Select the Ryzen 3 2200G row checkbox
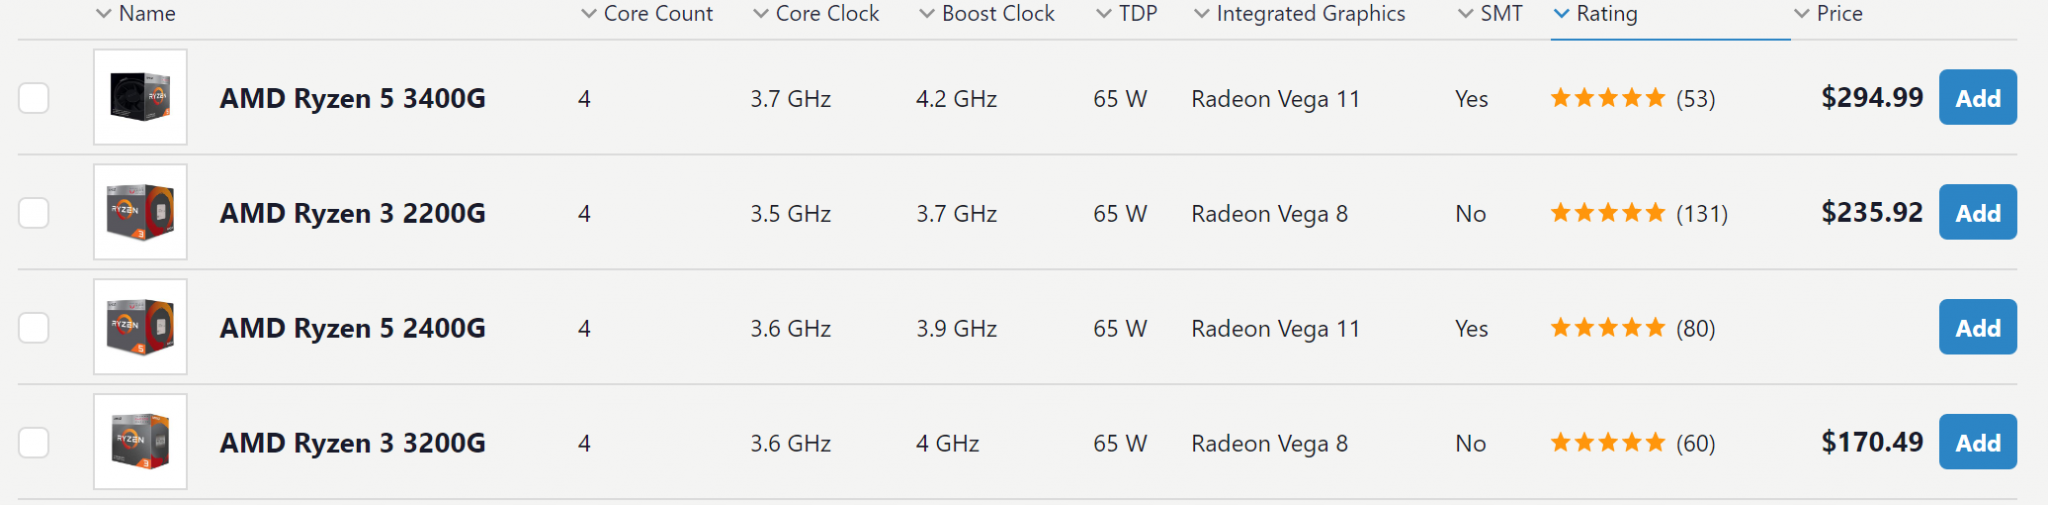This screenshot has height=505, width=2048. point(34,213)
